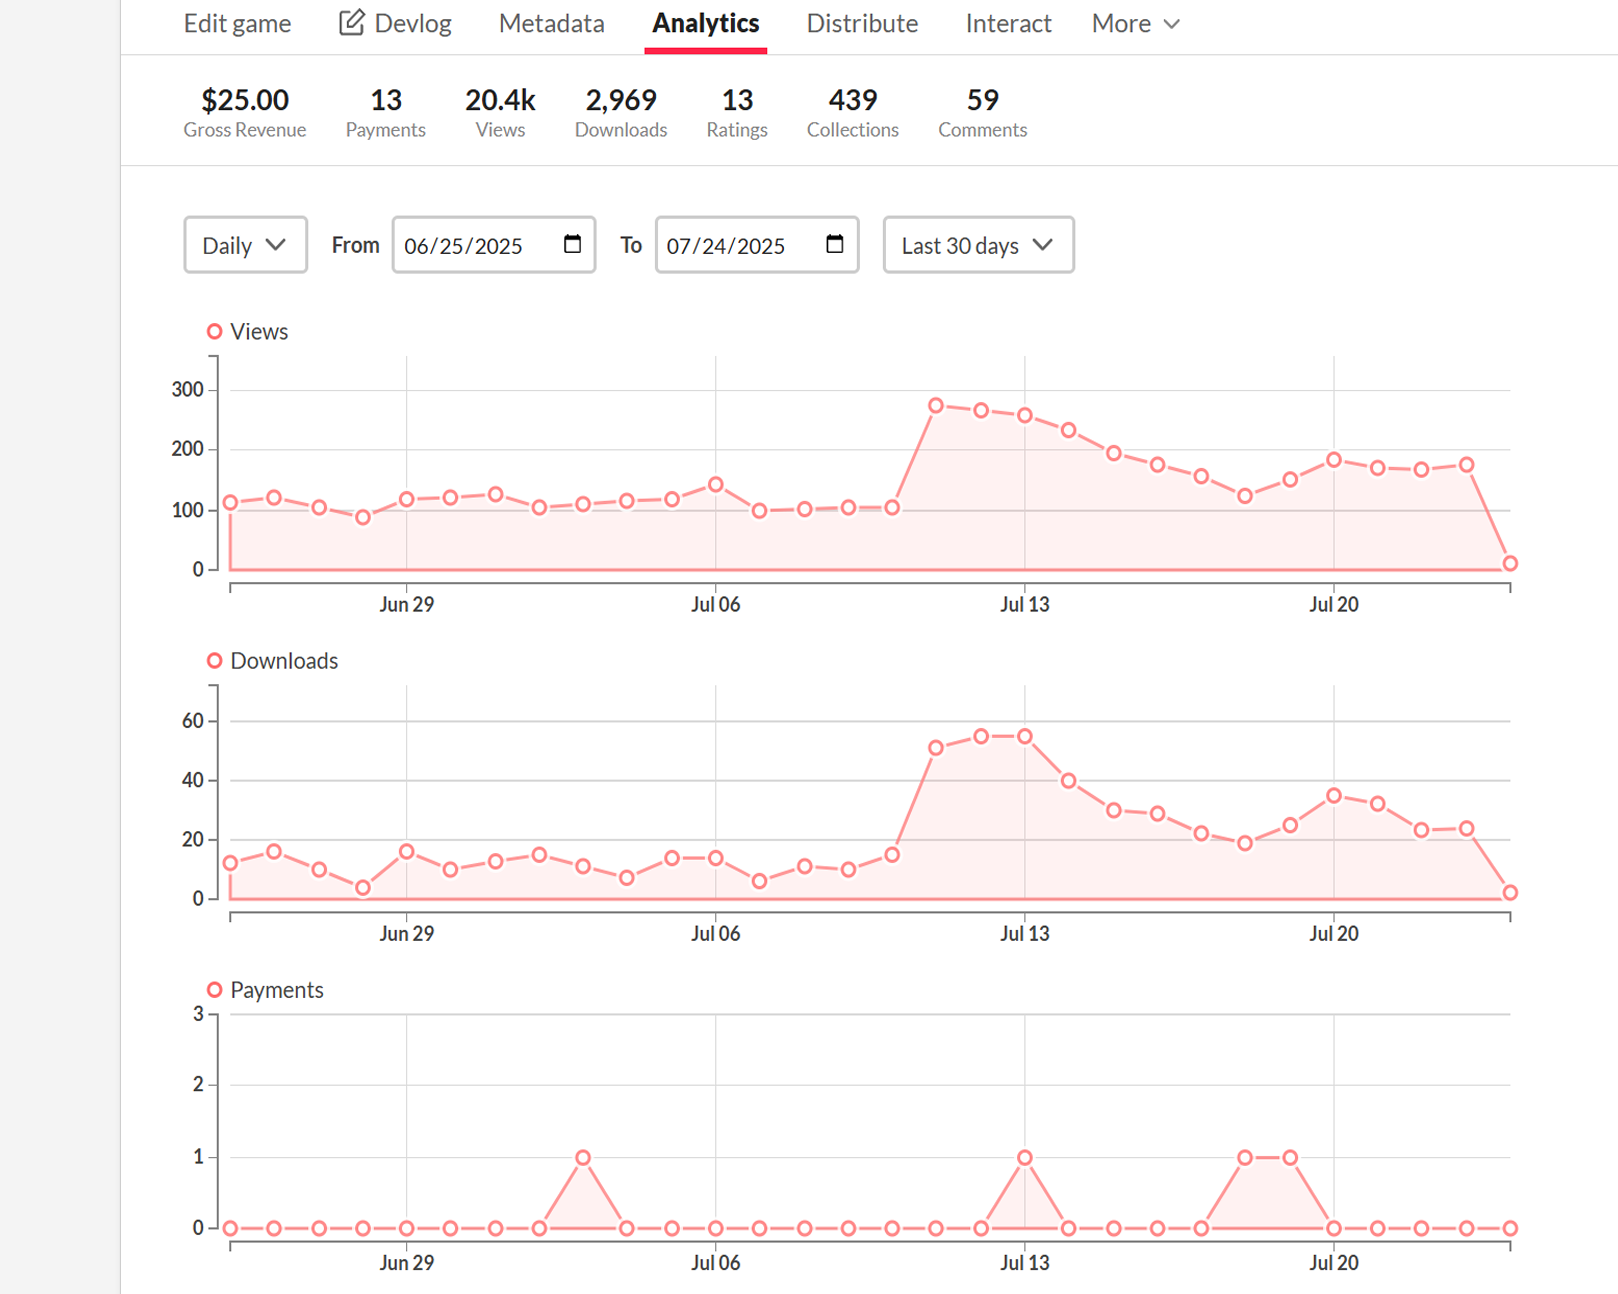This screenshot has width=1618, height=1294.
Task: Open calendar picker for From date
Action: (x=572, y=244)
